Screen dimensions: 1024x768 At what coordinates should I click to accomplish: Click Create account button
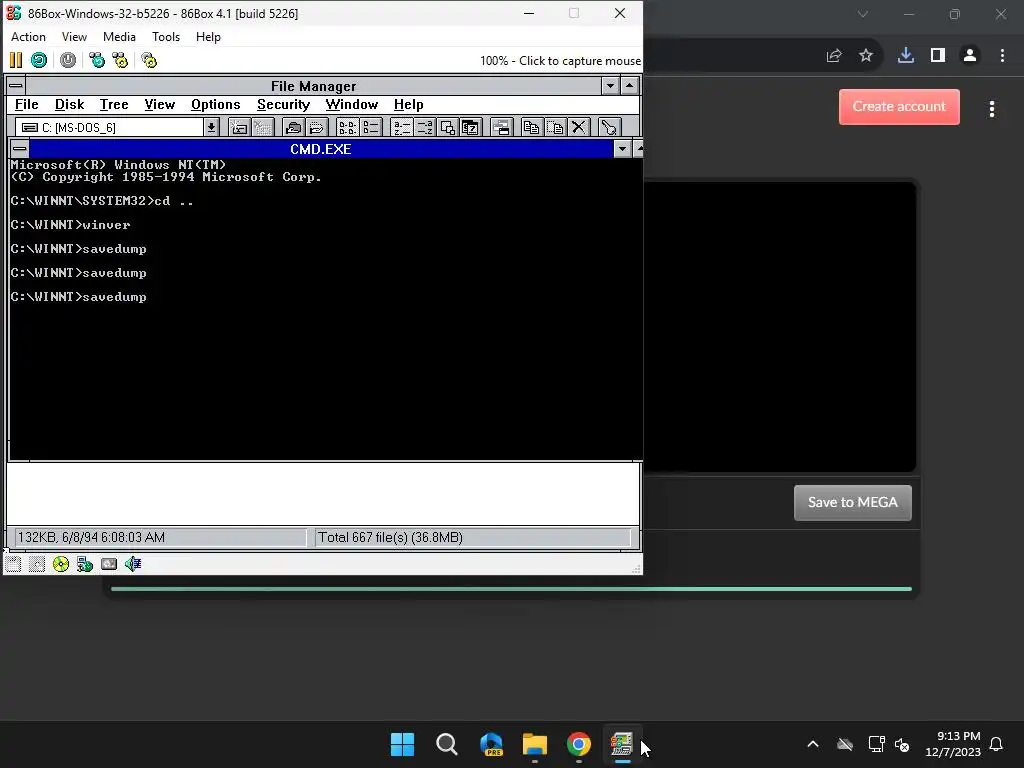[899, 106]
